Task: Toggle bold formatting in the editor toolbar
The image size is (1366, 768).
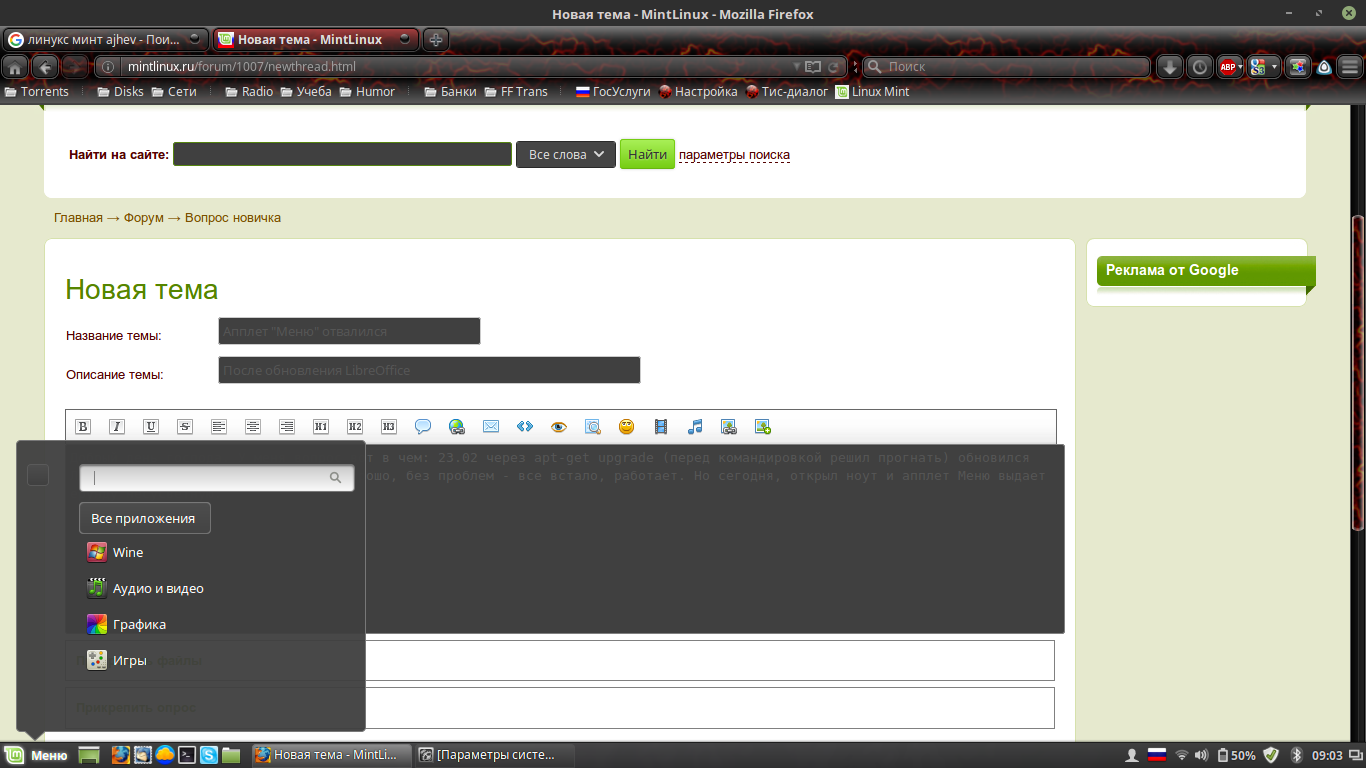Action: pyautogui.click(x=83, y=427)
